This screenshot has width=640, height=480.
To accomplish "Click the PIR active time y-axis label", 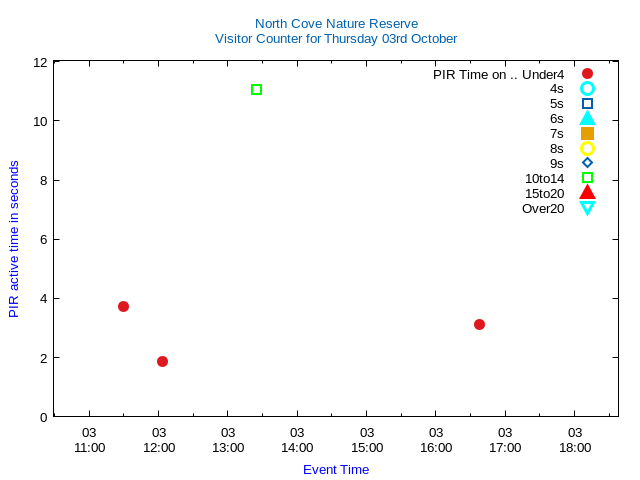I will [x=14, y=239].
